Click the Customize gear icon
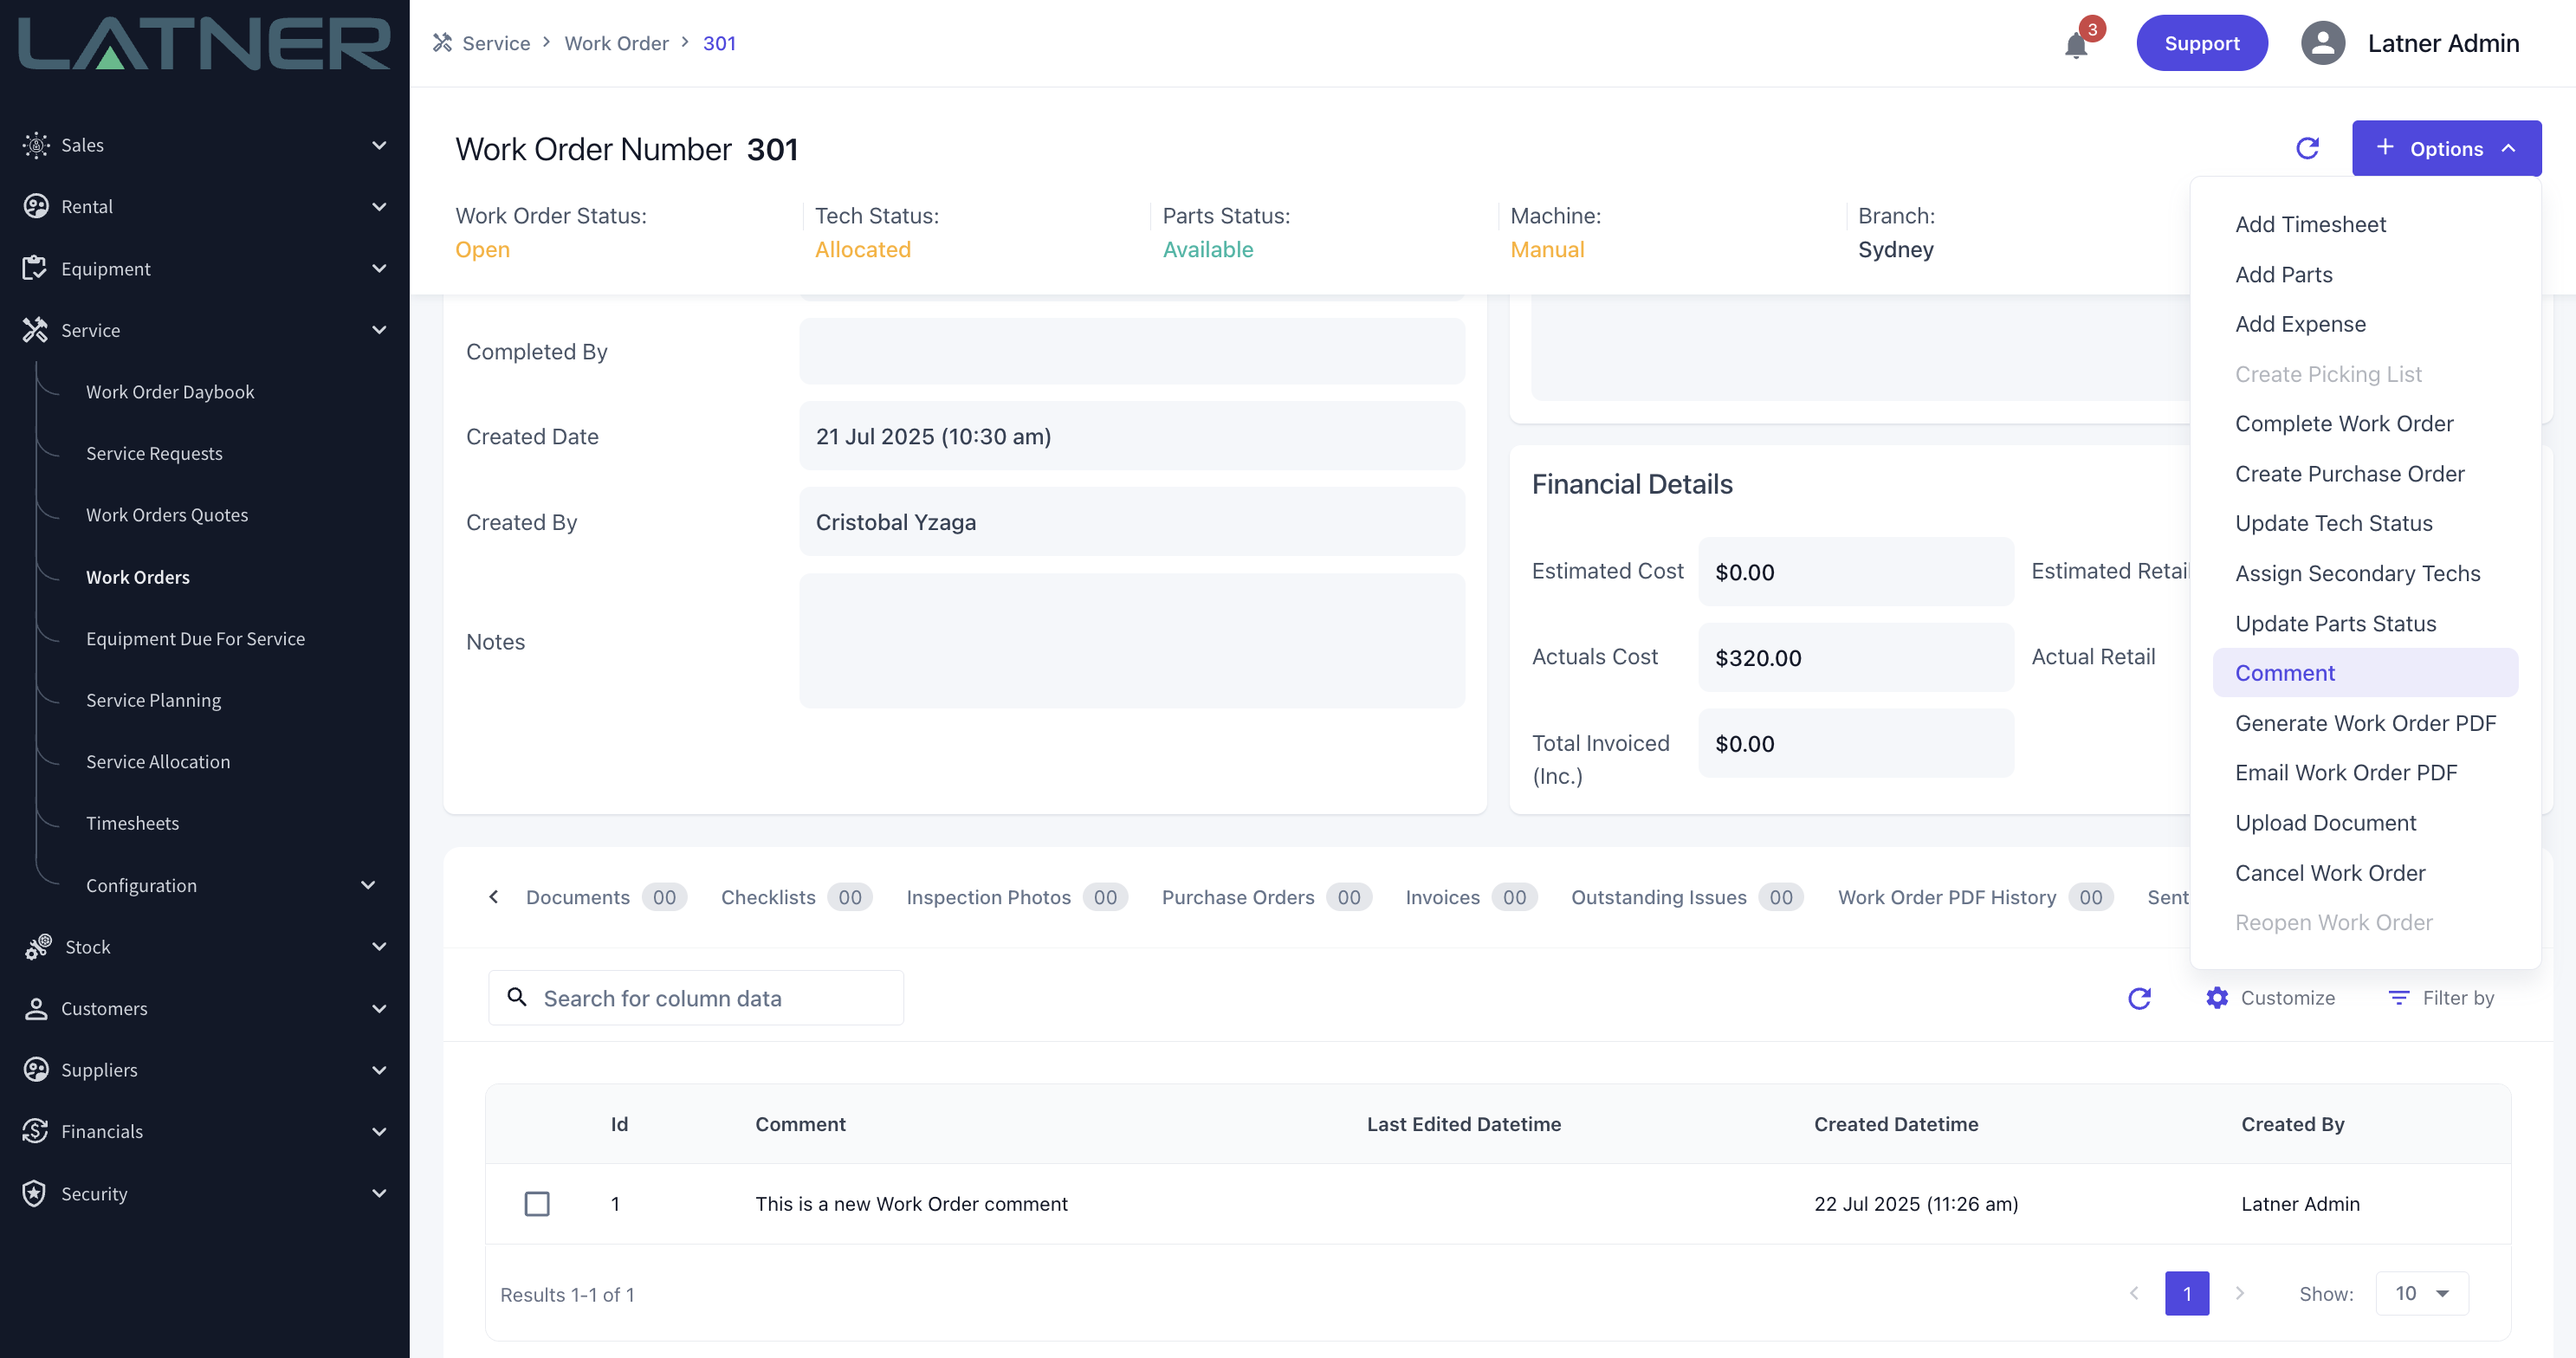 pyautogui.click(x=2217, y=998)
